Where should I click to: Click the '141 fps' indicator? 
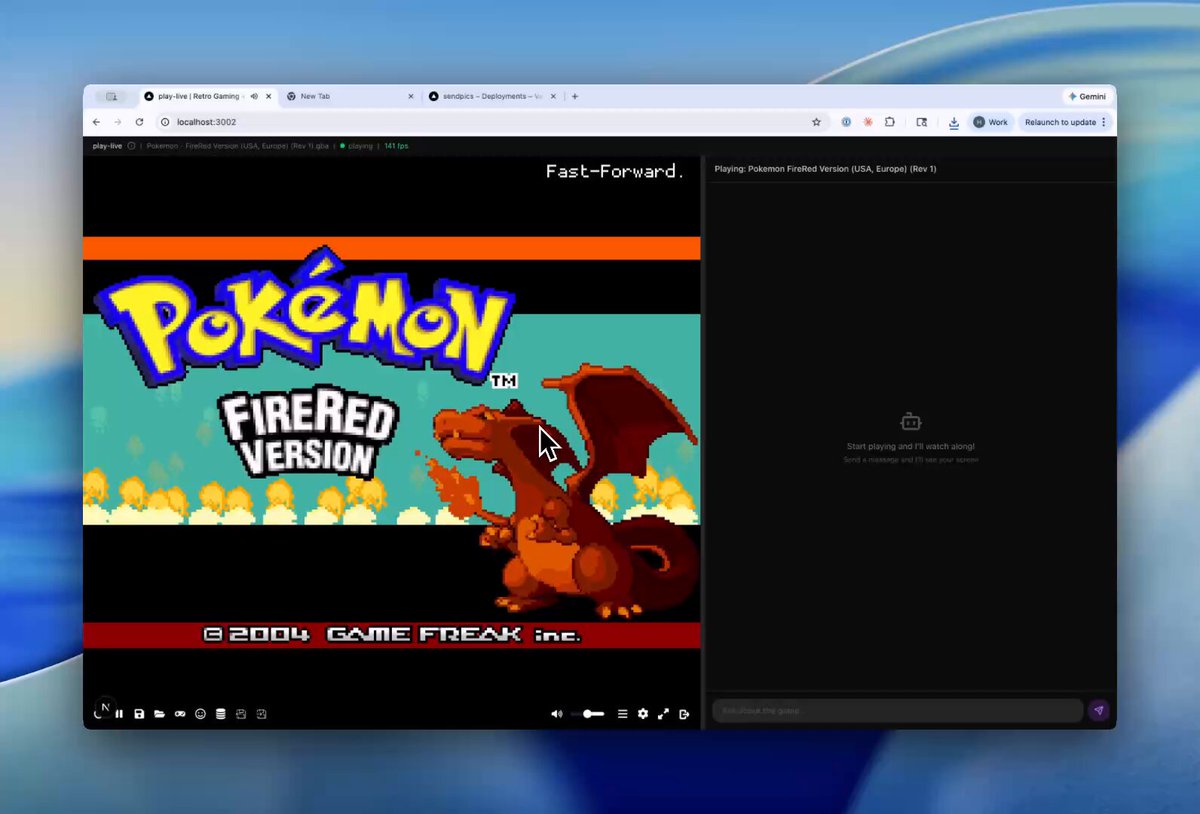(396, 146)
